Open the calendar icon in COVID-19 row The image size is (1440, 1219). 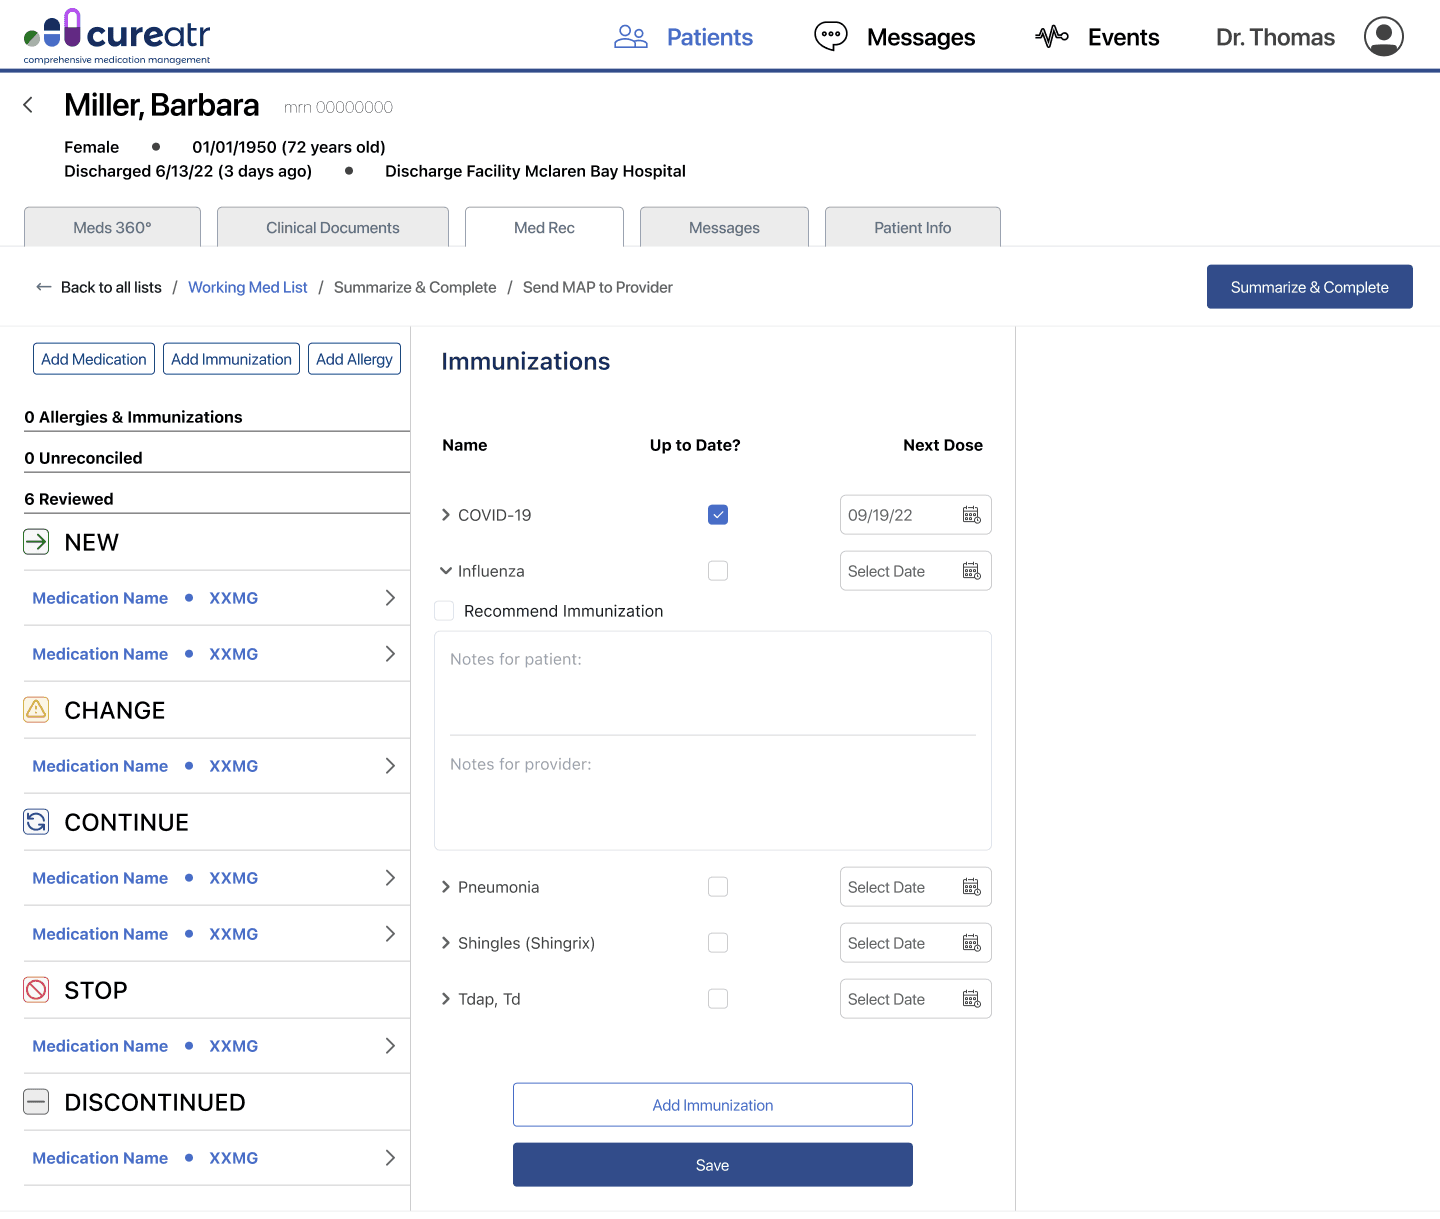coord(972,515)
